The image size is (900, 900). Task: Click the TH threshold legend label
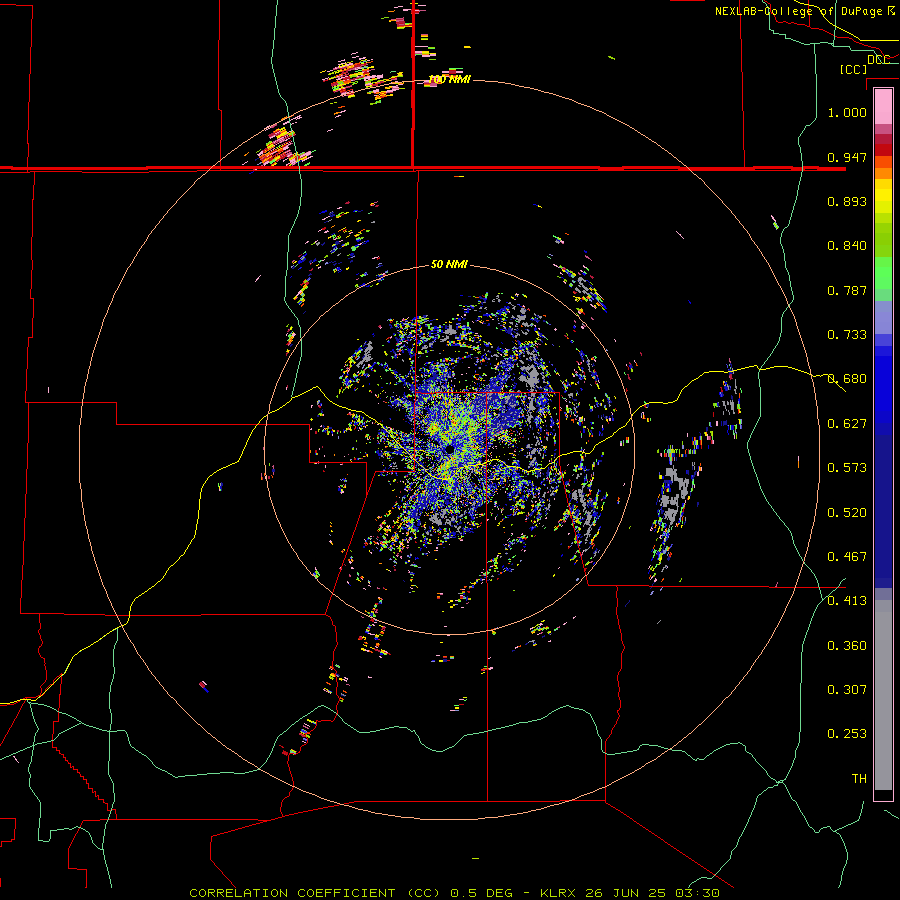pos(859,779)
